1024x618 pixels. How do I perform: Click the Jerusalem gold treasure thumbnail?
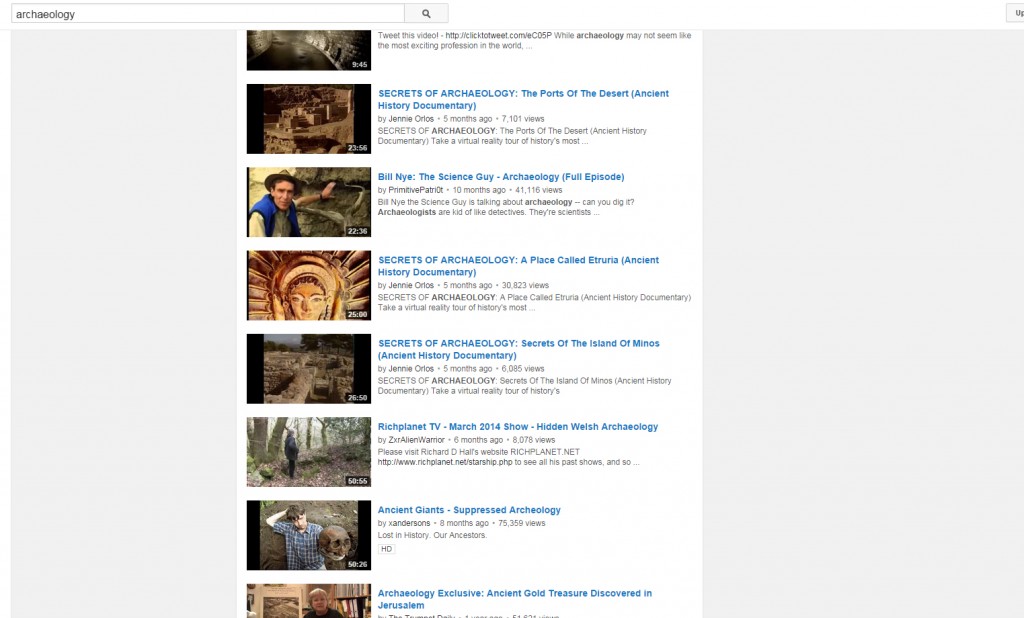pos(309,601)
